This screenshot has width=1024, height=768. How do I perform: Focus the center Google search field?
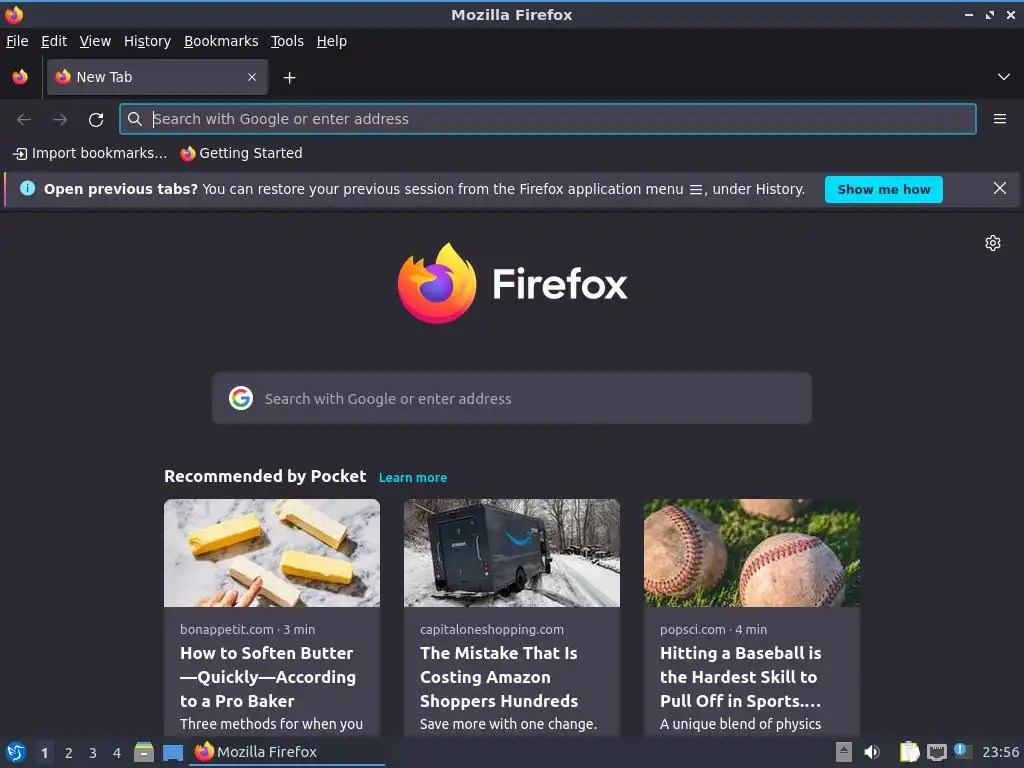pos(512,398)
